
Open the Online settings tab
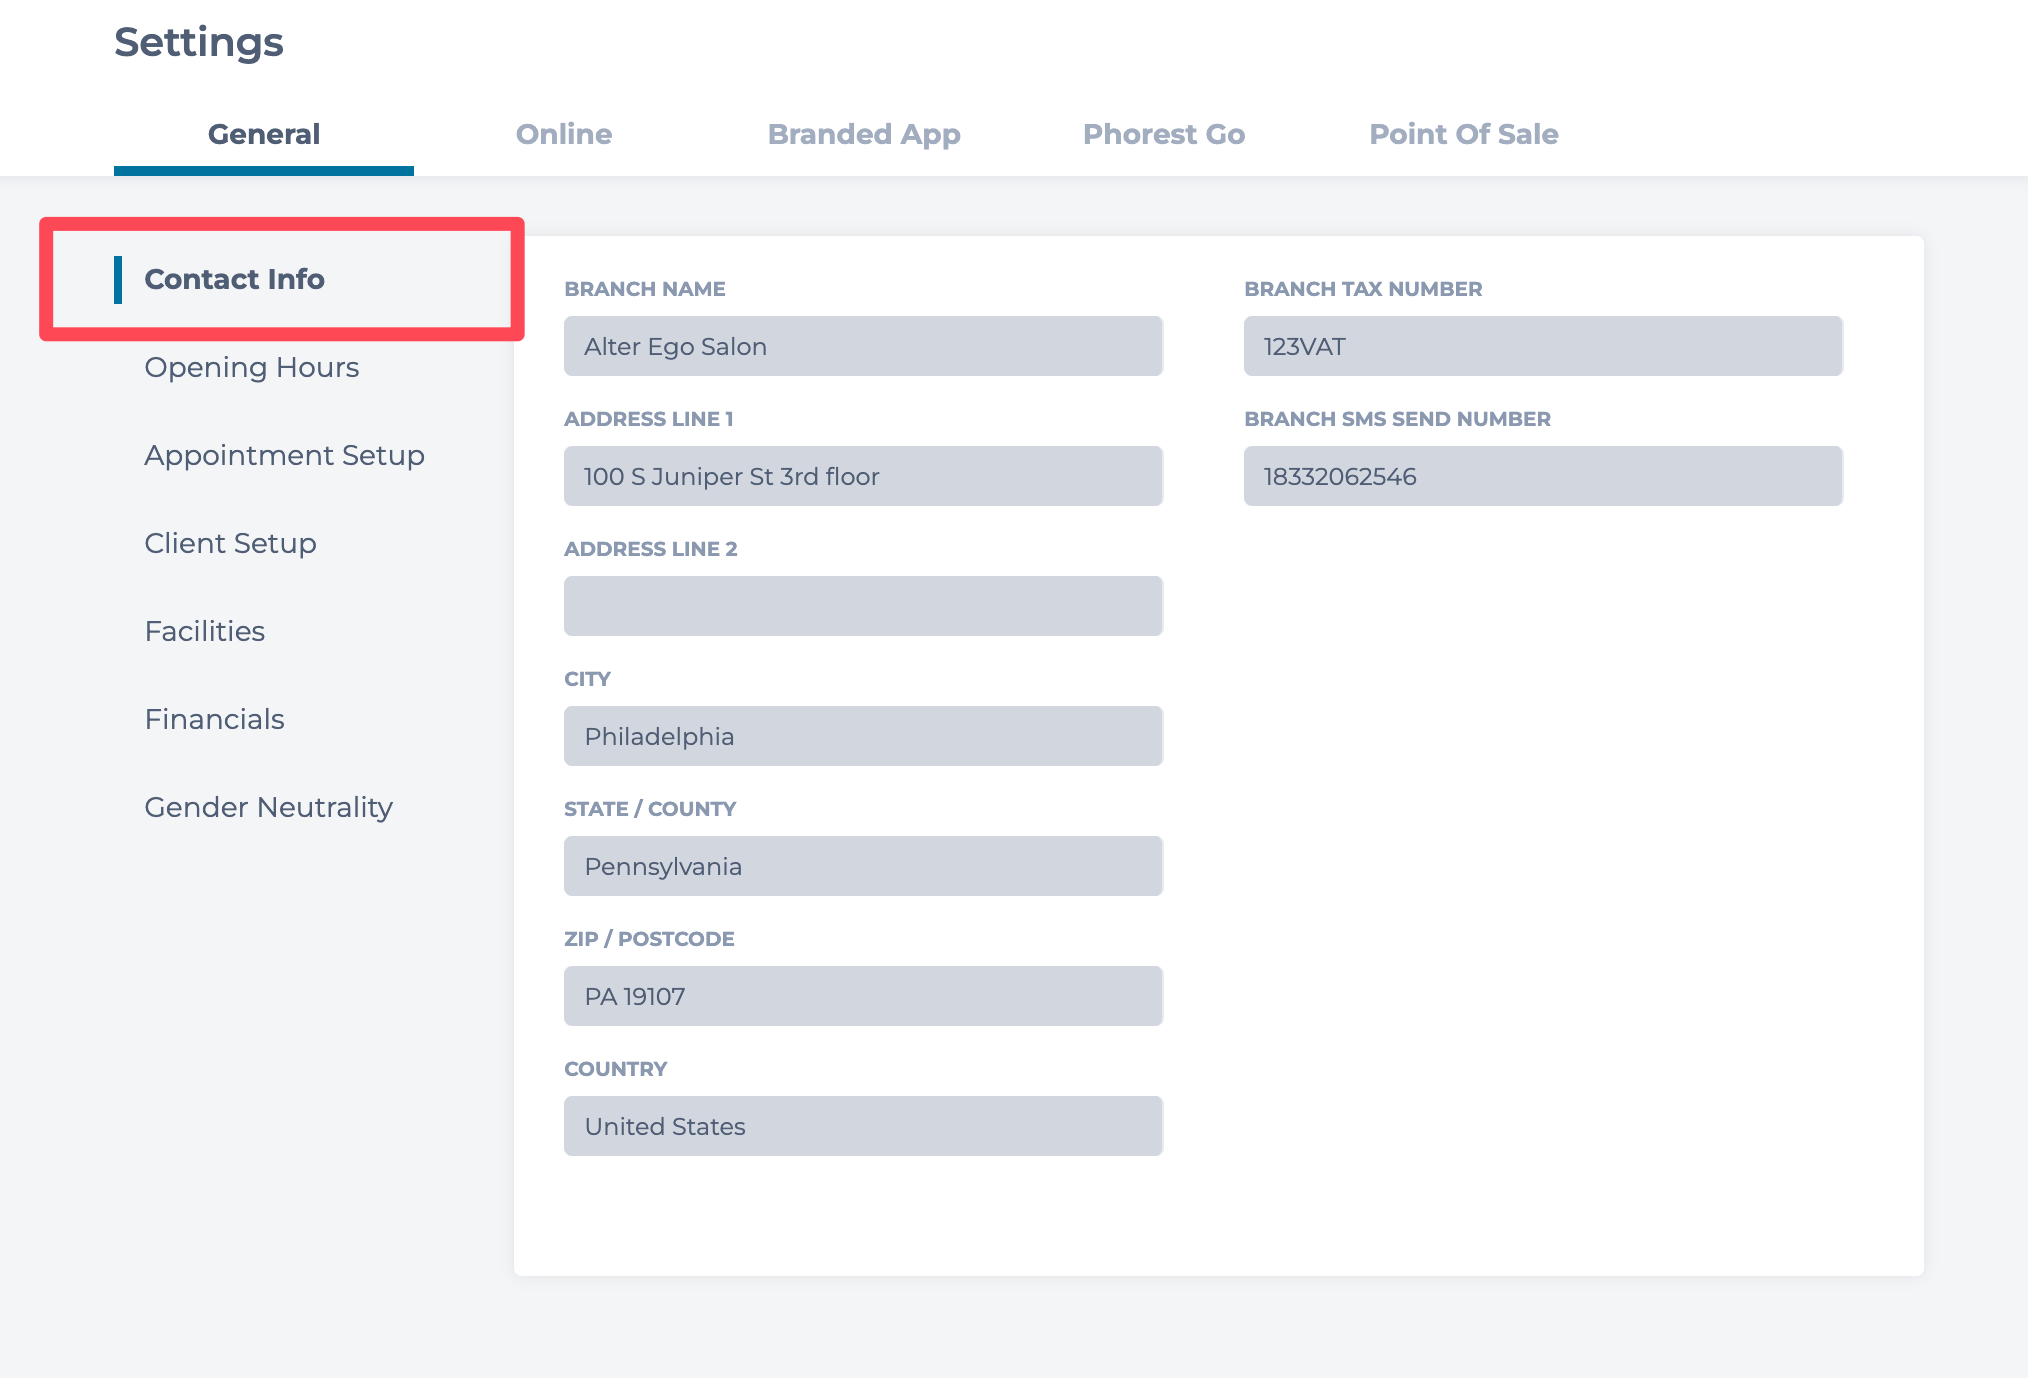coord(563,134)
